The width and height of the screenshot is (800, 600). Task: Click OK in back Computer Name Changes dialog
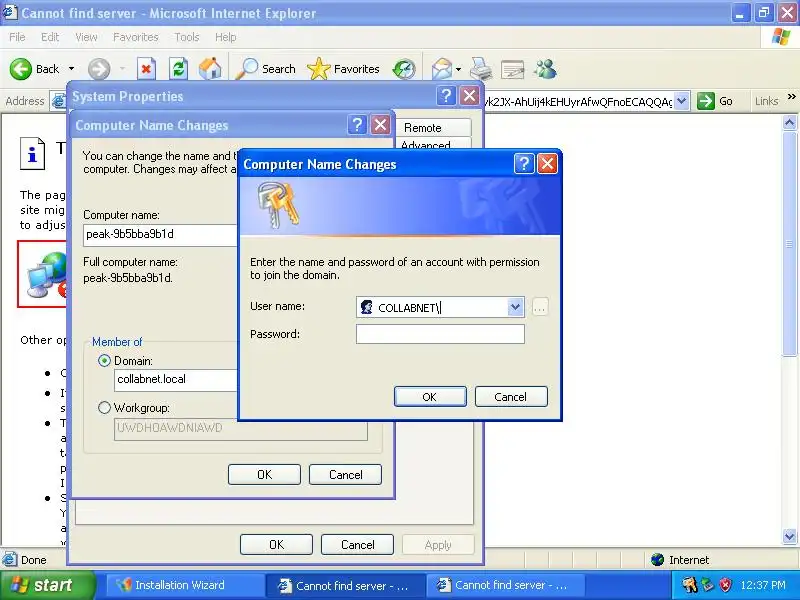coord(264,474)
